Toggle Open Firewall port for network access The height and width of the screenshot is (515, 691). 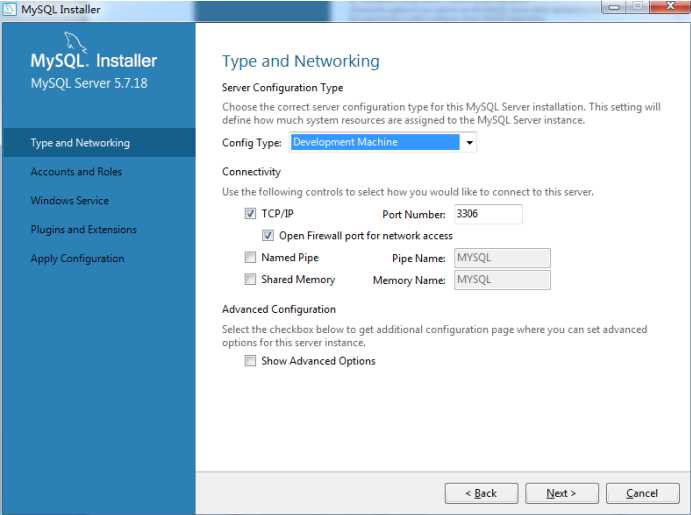point(267,236)
